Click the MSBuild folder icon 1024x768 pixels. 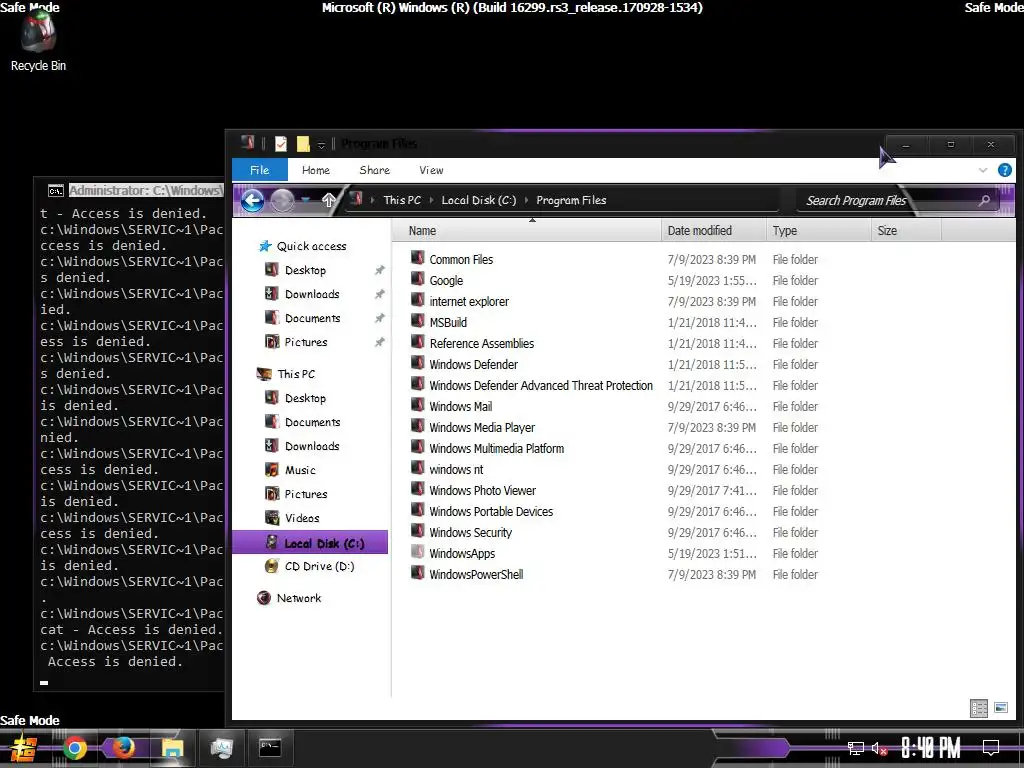coord(417,321)
